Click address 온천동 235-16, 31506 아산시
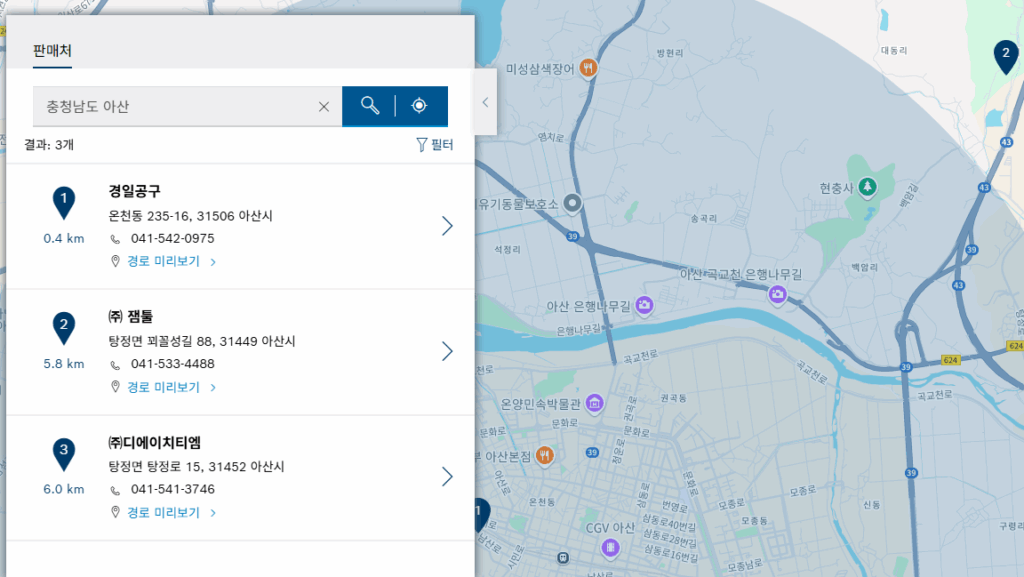Image resolution: width=1024 pixels, height=577 pixels. click(191, 215)
